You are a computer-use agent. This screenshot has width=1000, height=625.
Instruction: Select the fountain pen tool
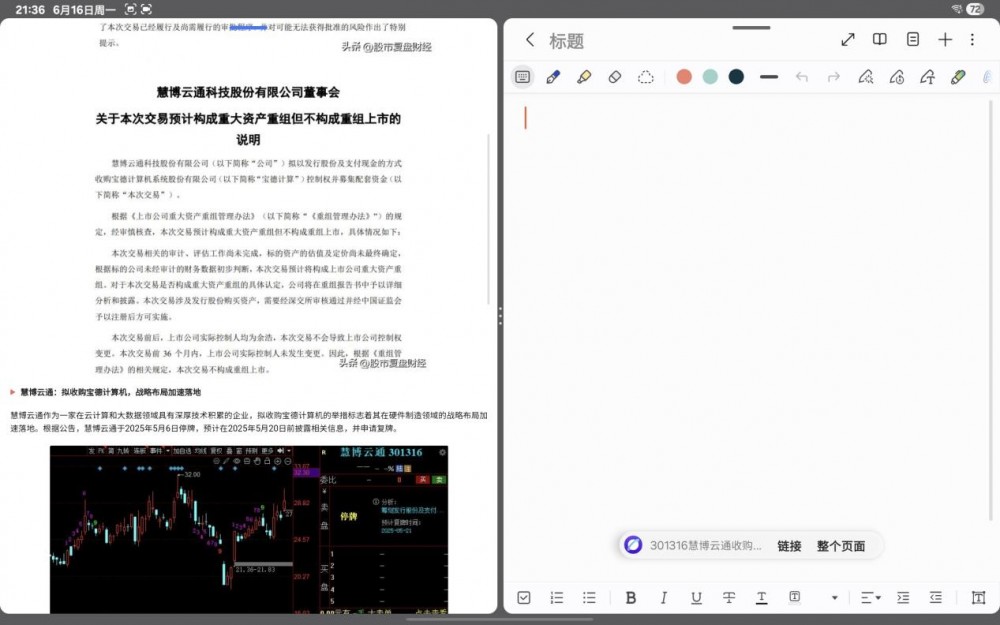click(x=553, y=77)
